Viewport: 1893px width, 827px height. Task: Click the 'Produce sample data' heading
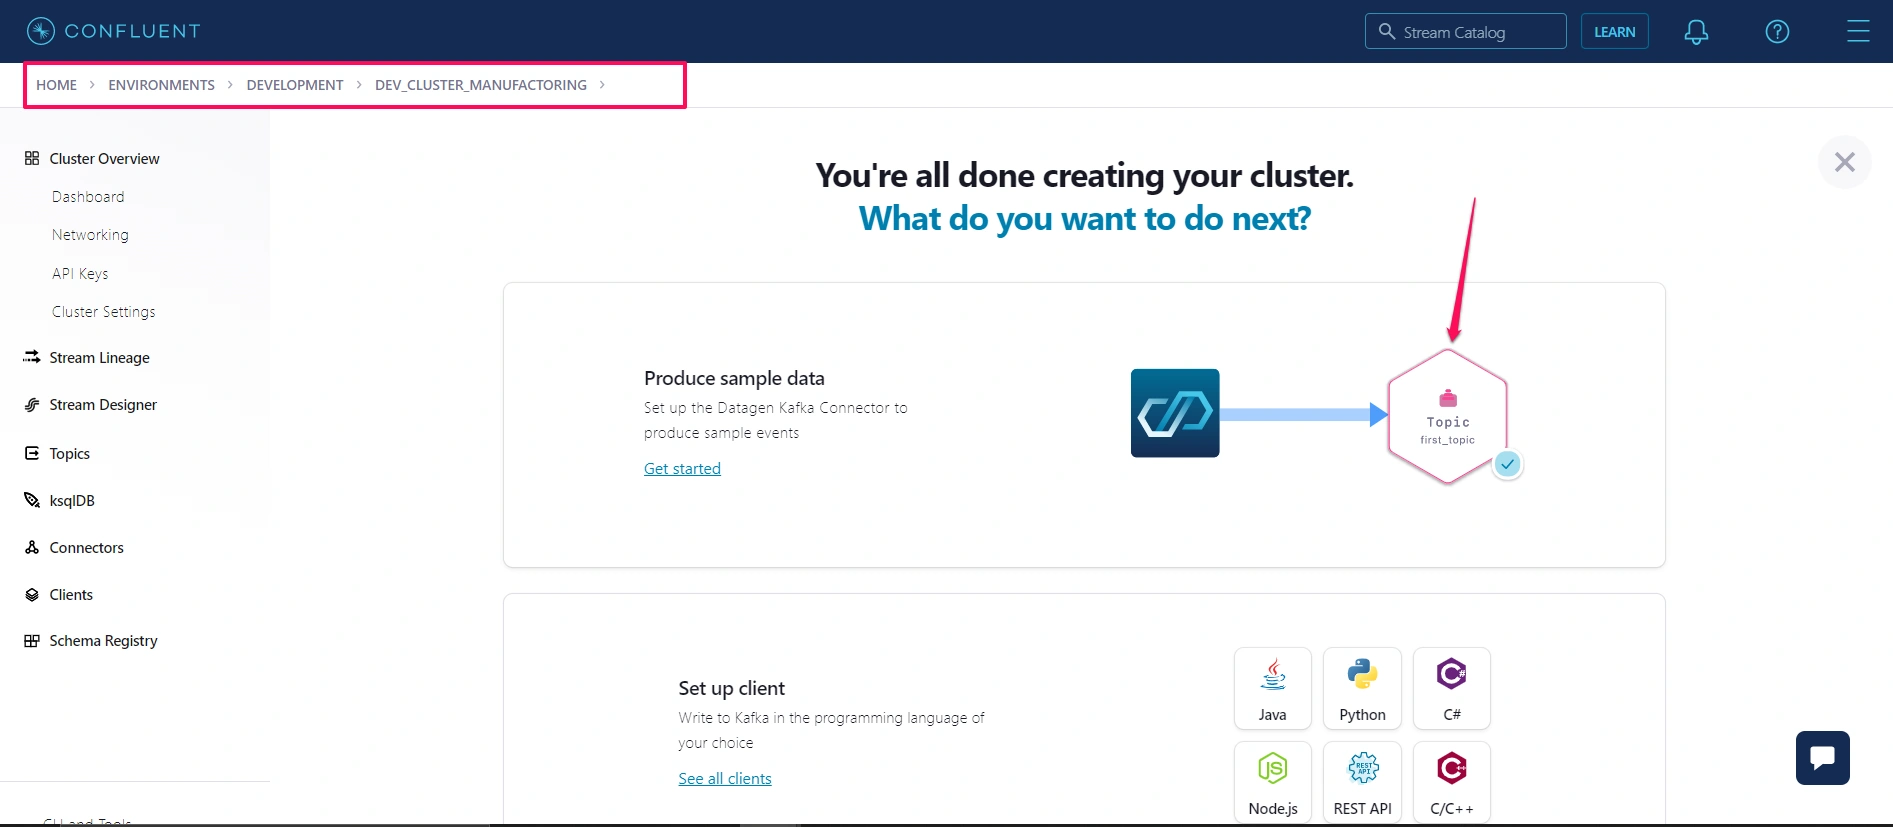[734, 378]
